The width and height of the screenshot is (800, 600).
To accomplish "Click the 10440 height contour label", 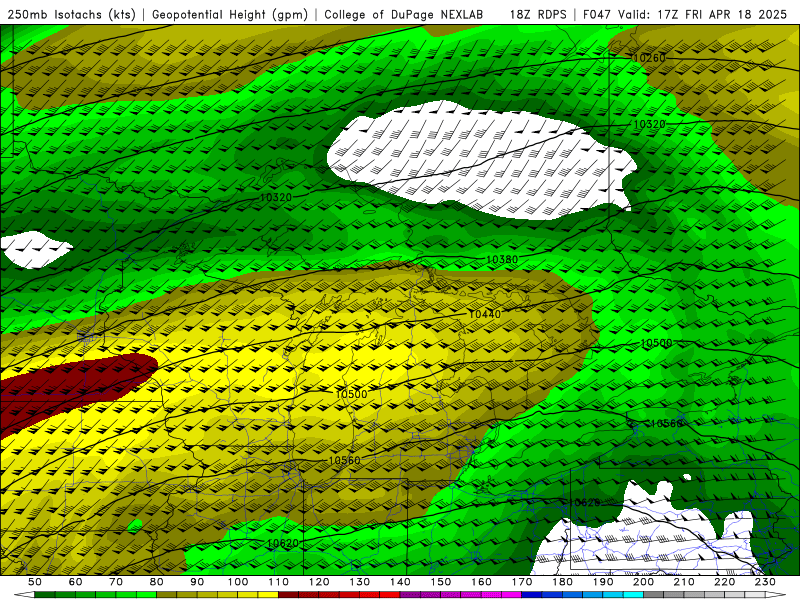I will (485, 314).
